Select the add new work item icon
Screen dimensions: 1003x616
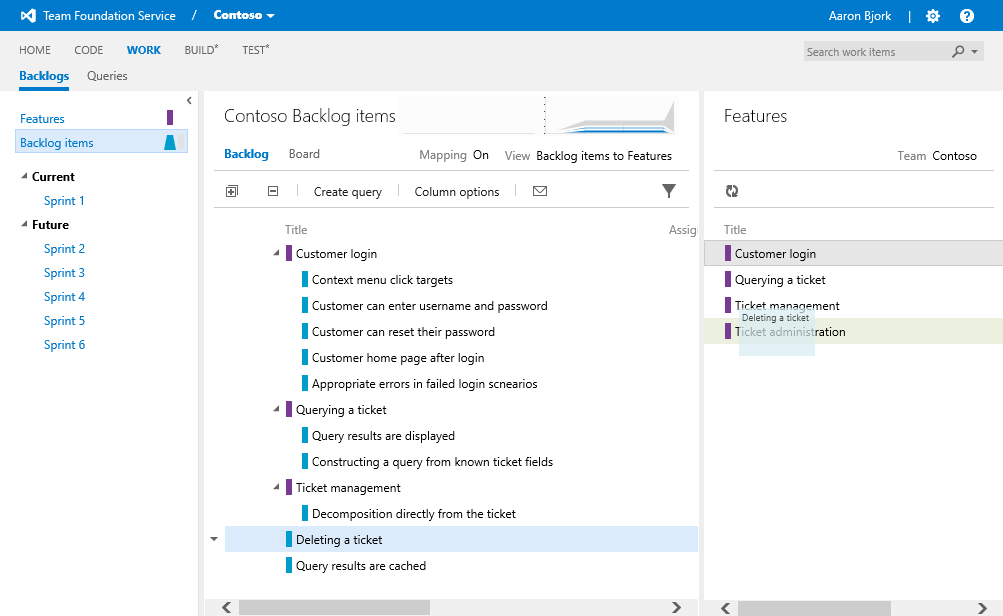coord(231,190)
